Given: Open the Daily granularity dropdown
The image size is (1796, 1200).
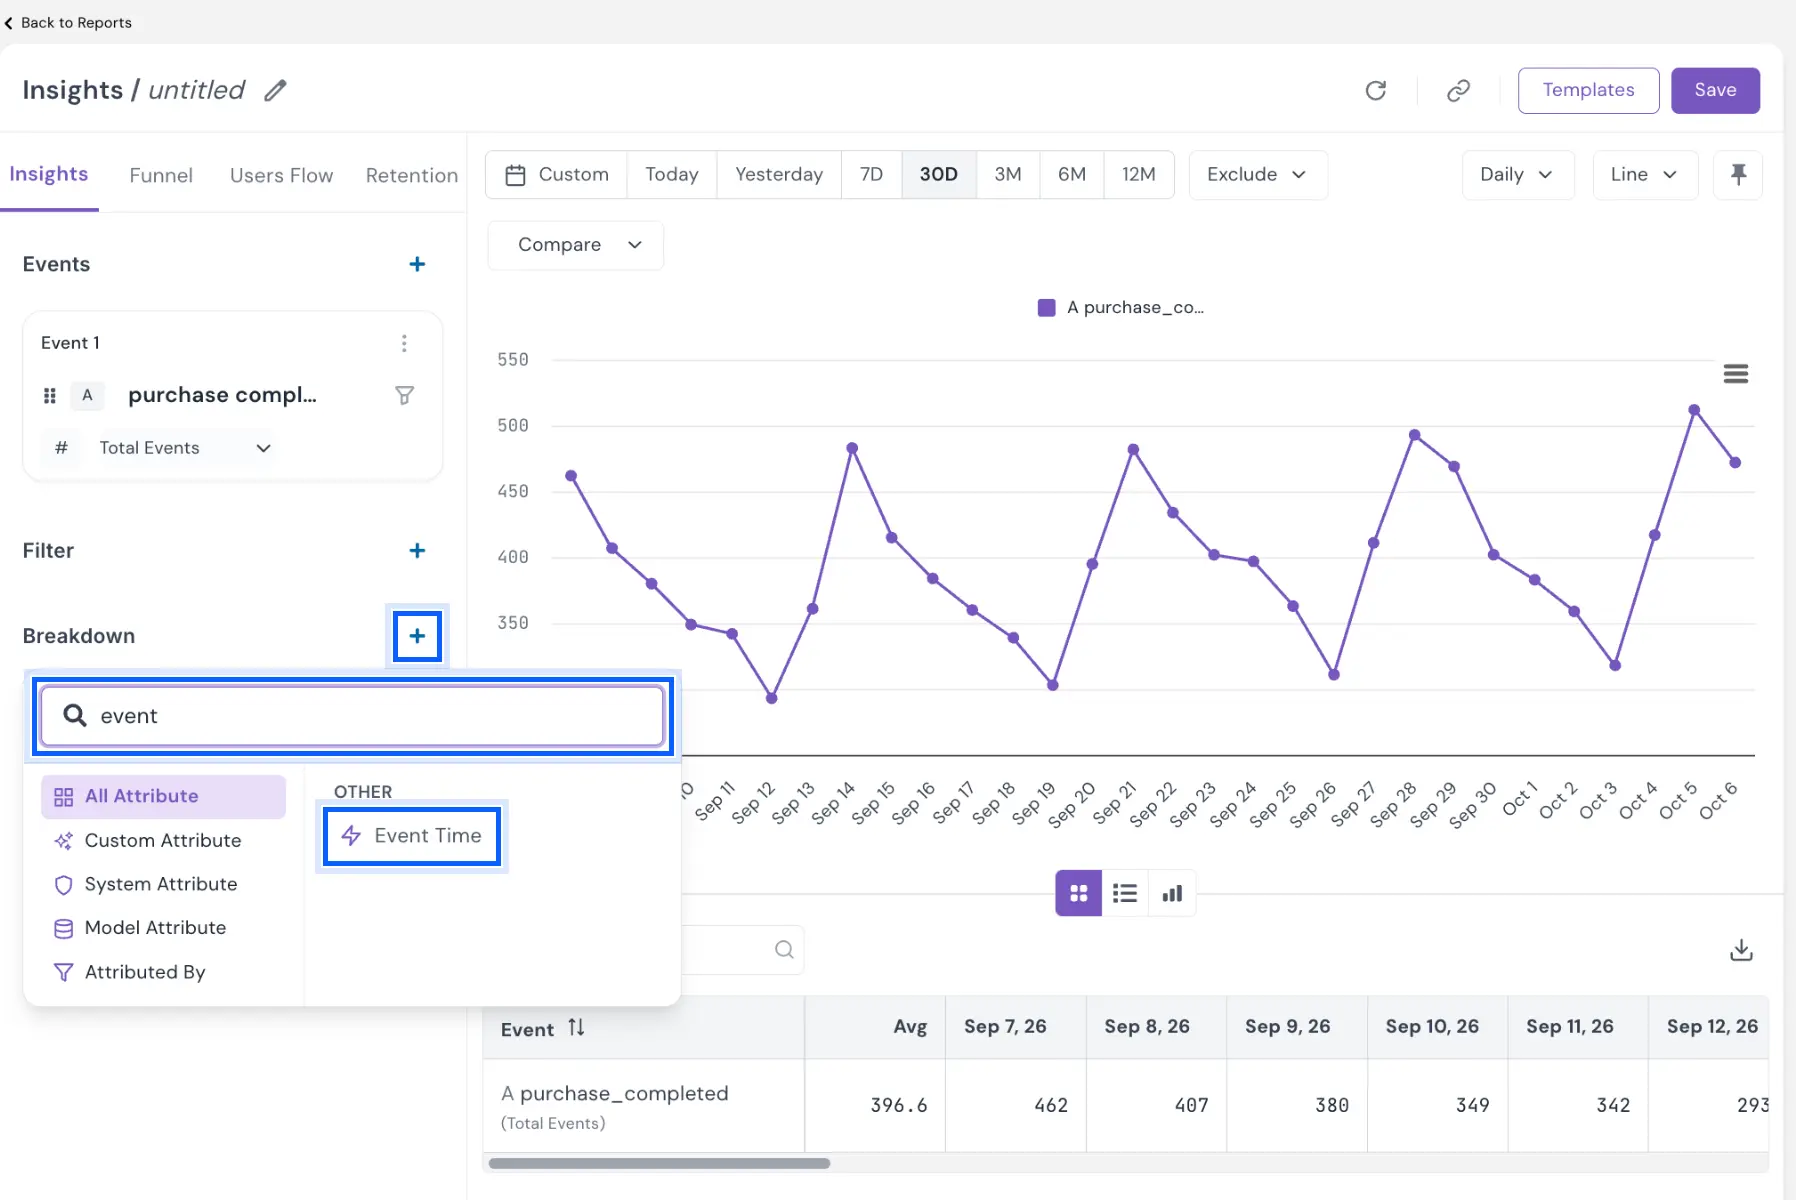Looking at the screenshot, I should (1517, 175).
